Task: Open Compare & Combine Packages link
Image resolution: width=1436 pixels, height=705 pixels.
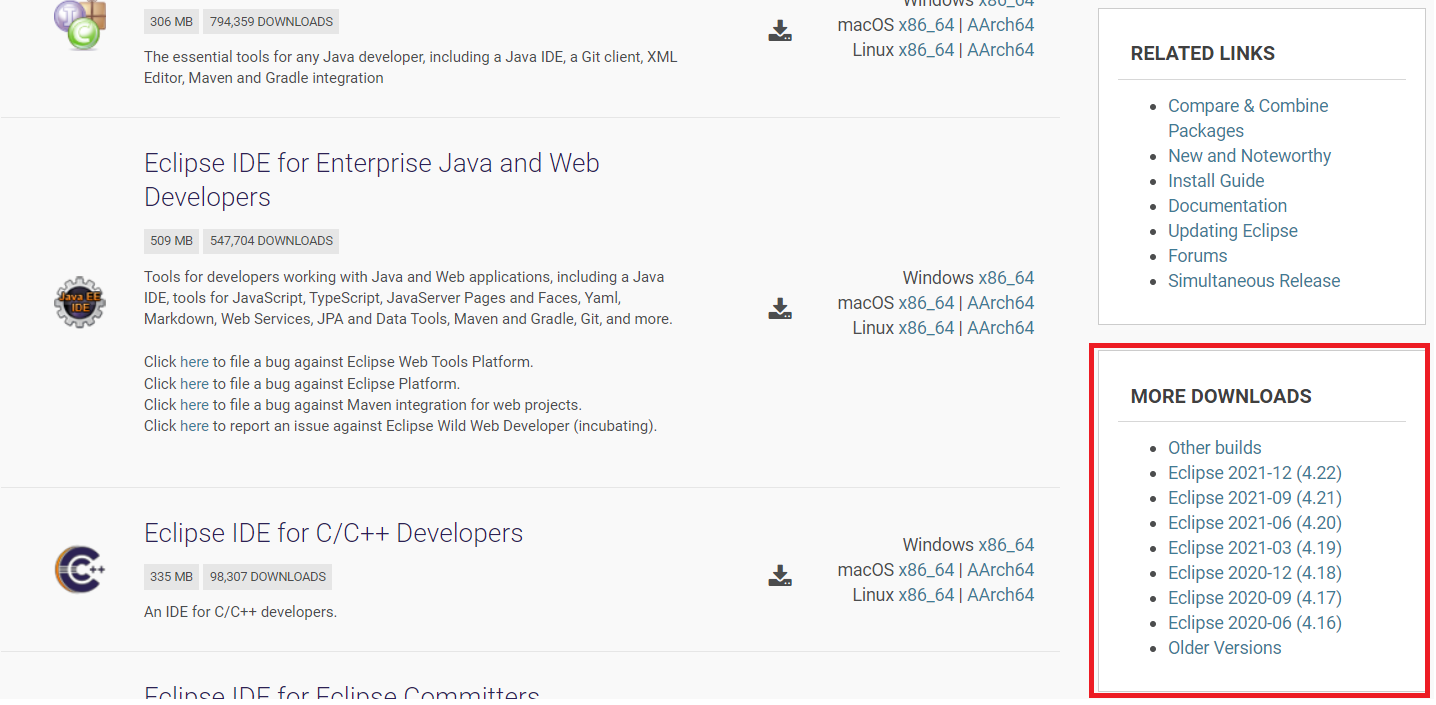Action: (1248, 118)
